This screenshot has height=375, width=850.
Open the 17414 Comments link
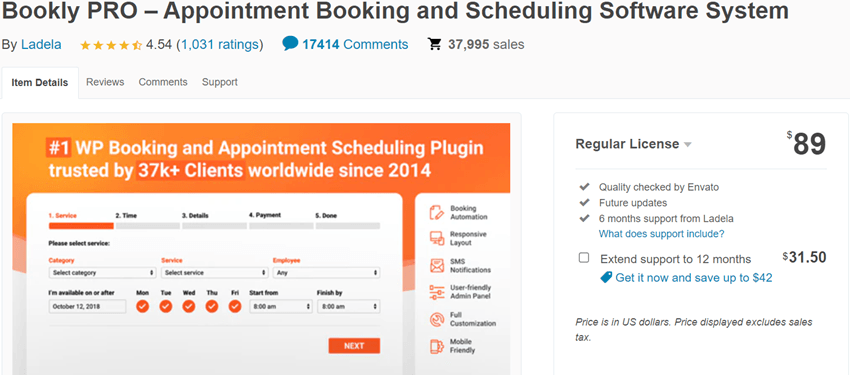(355, 44)
